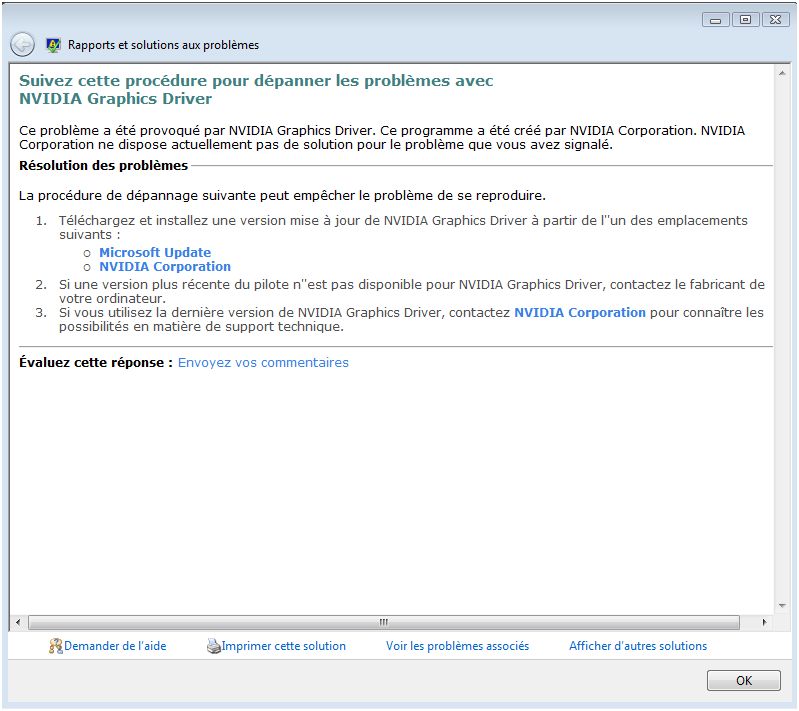This screenshot has height=711, width=799.
Task: Click the horizontal scrollbar thumb
Action: pos(384,622)
